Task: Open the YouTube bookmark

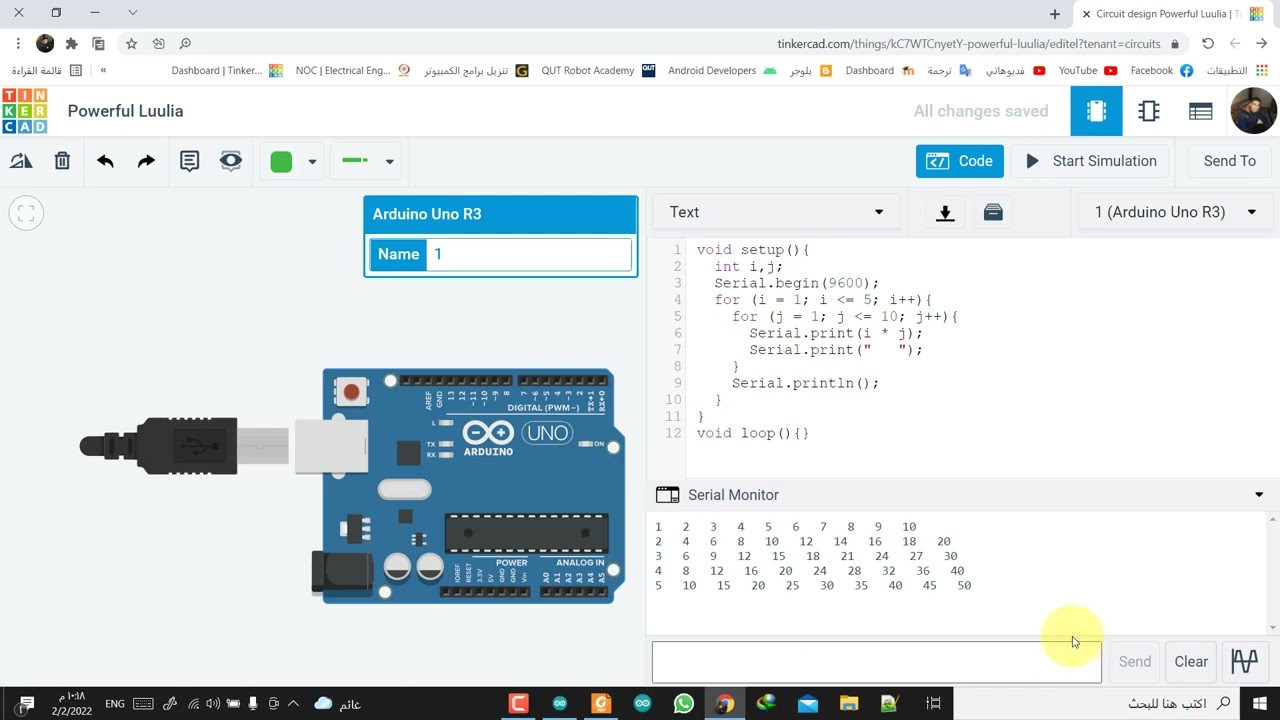Action: [1088, 71]
